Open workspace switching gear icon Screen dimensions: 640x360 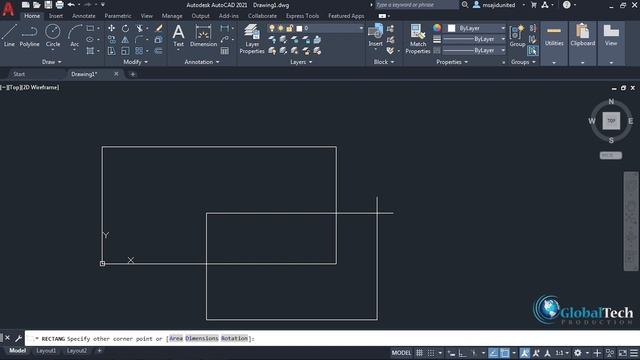578,353
